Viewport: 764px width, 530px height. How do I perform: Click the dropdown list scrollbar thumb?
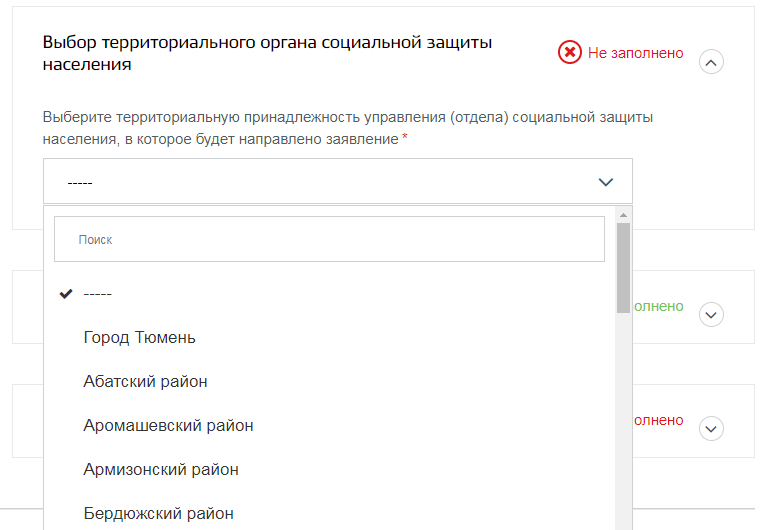point(623,268)
